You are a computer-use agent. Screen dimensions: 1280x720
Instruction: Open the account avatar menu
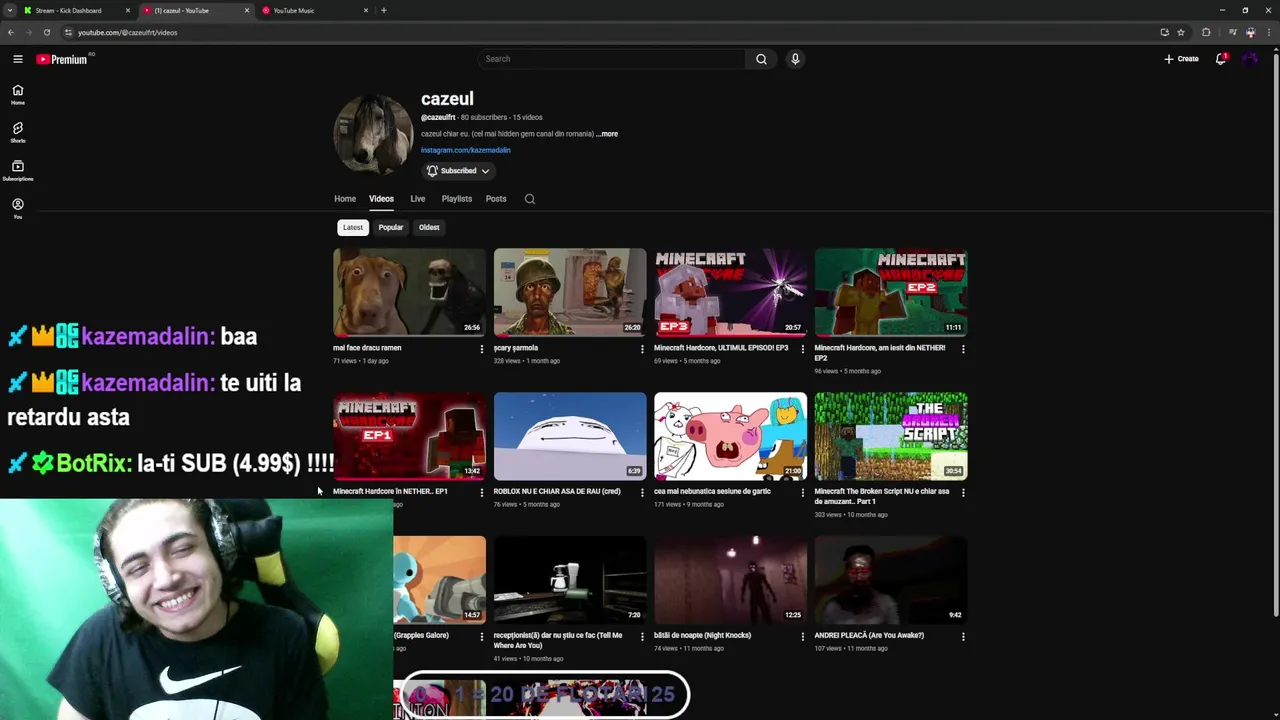[x=1250, y=59]
